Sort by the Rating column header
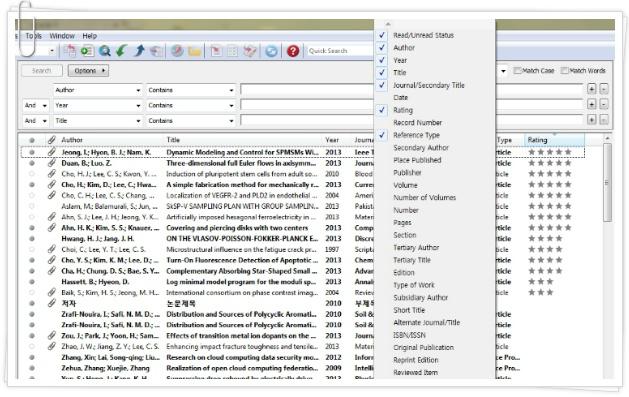The width and height of the screenshot is (629, 397). pos(554,140)
